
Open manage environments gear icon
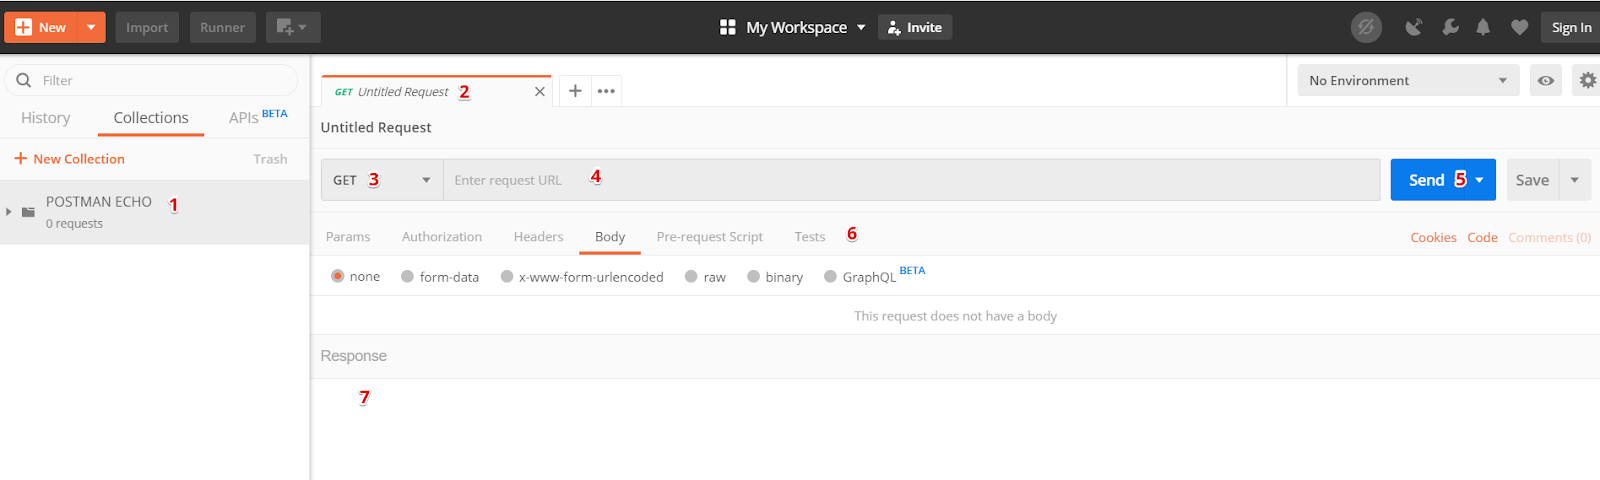(1587, 80)
